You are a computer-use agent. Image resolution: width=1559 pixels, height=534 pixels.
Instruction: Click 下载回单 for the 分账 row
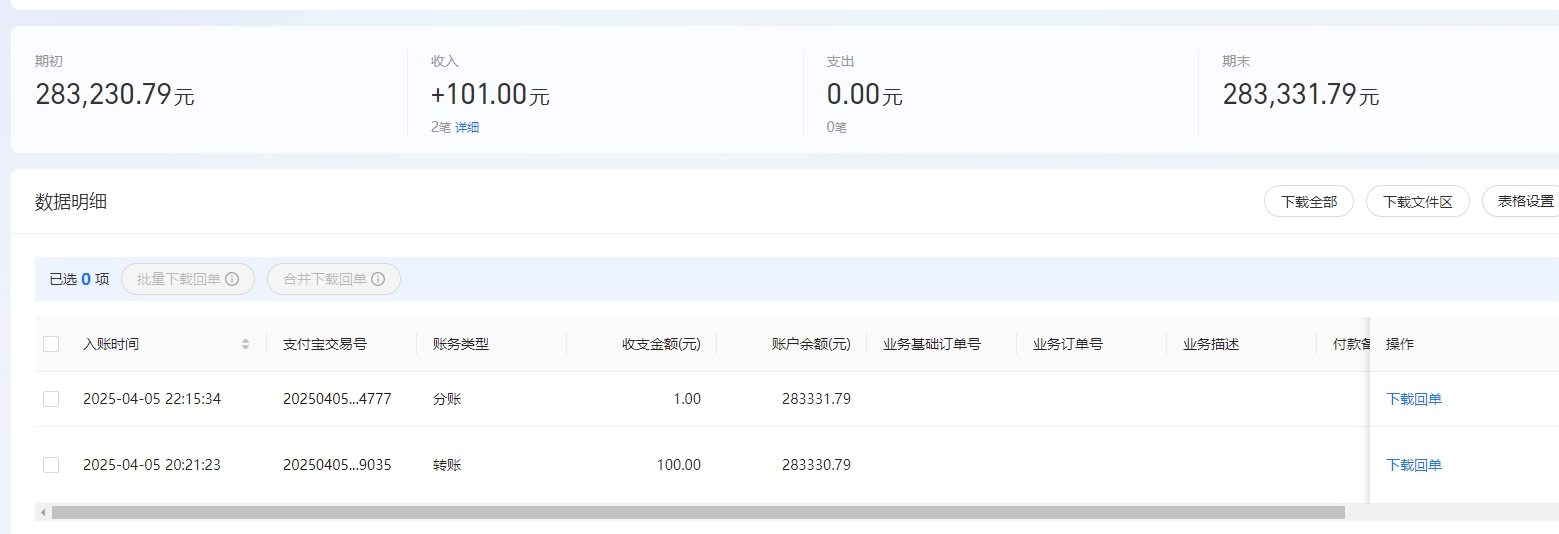[x=1414, y=399]
